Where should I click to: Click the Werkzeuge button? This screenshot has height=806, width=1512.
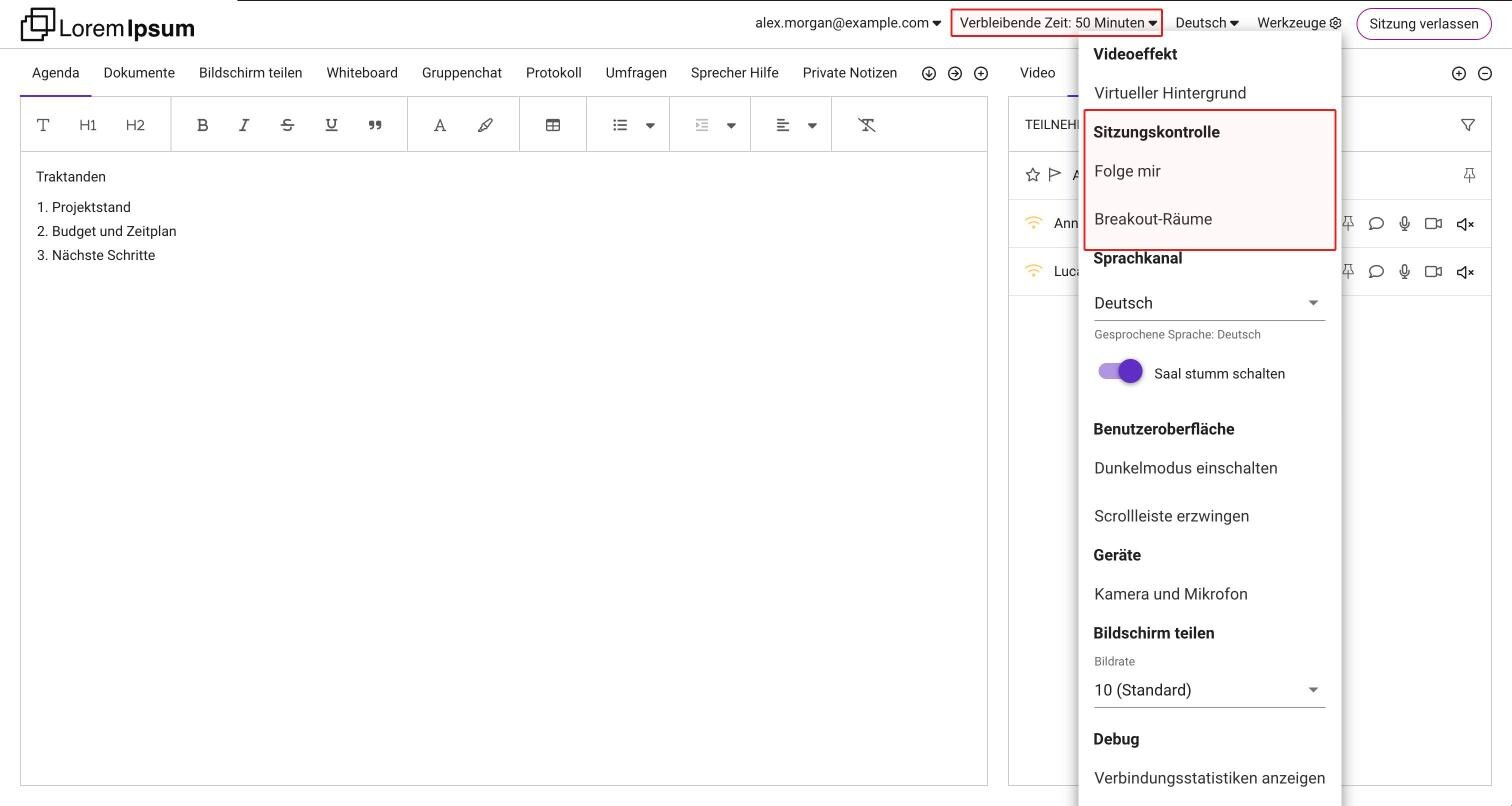click(1299, 23)
